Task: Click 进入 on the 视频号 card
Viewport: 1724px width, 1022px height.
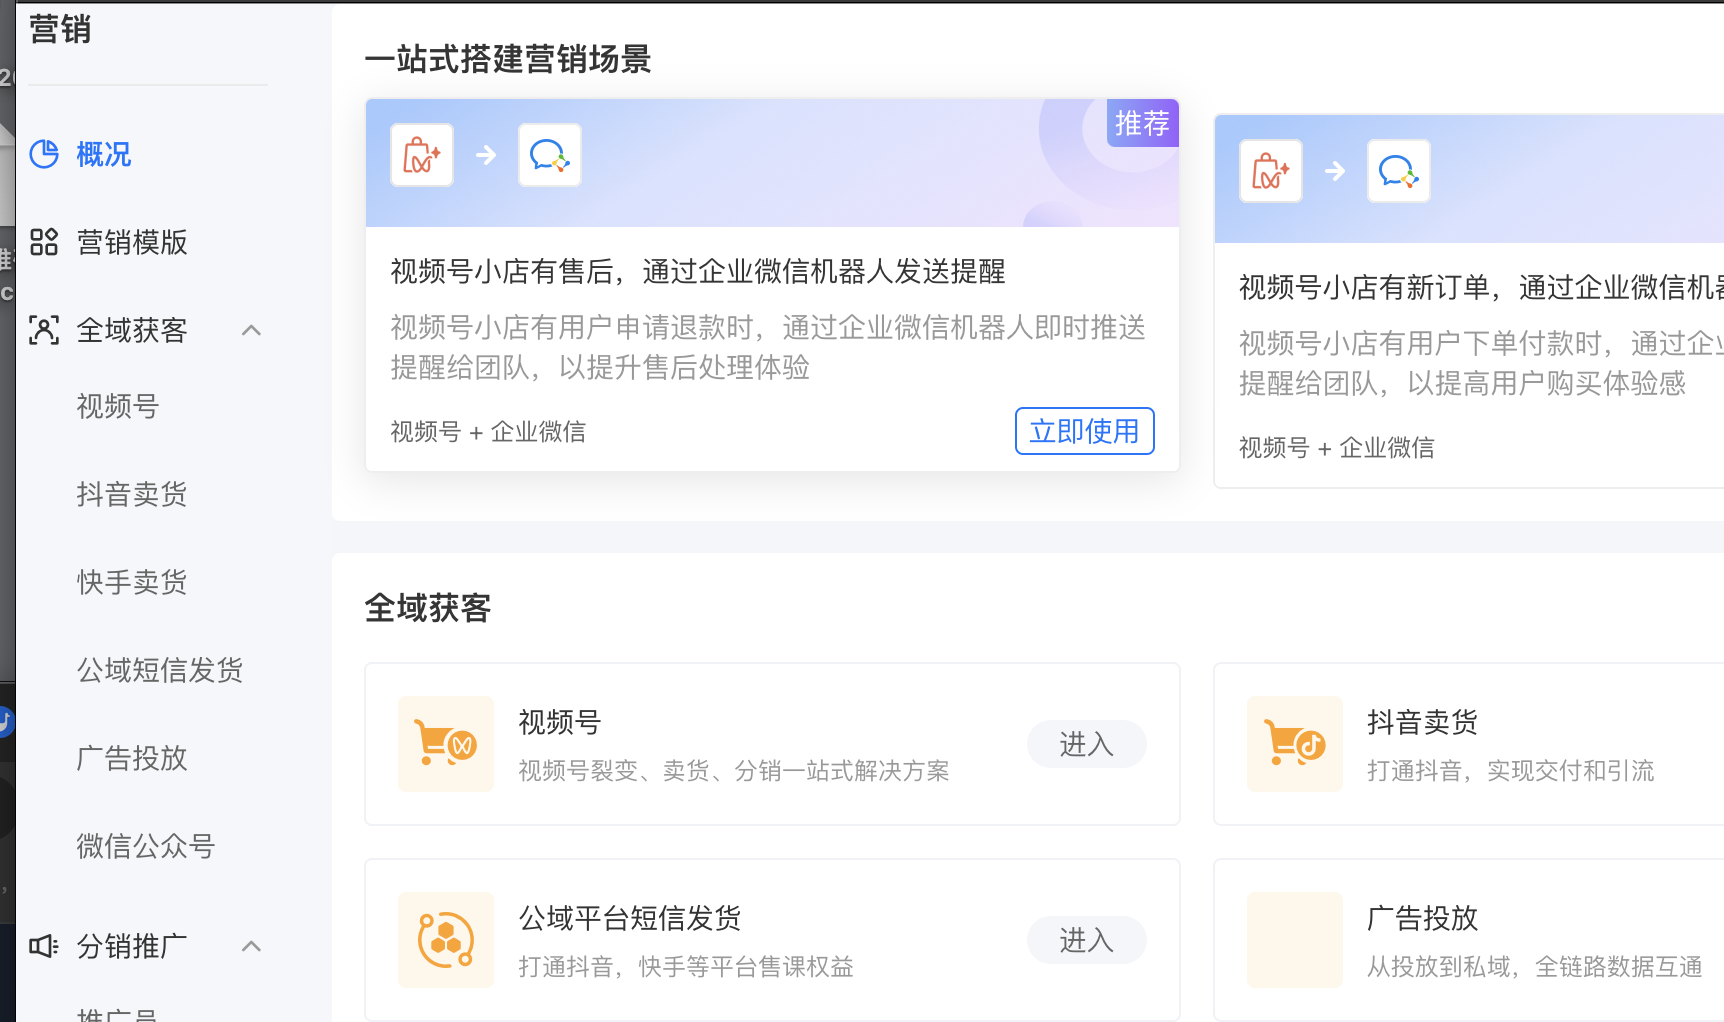Action: (1086, 744)
